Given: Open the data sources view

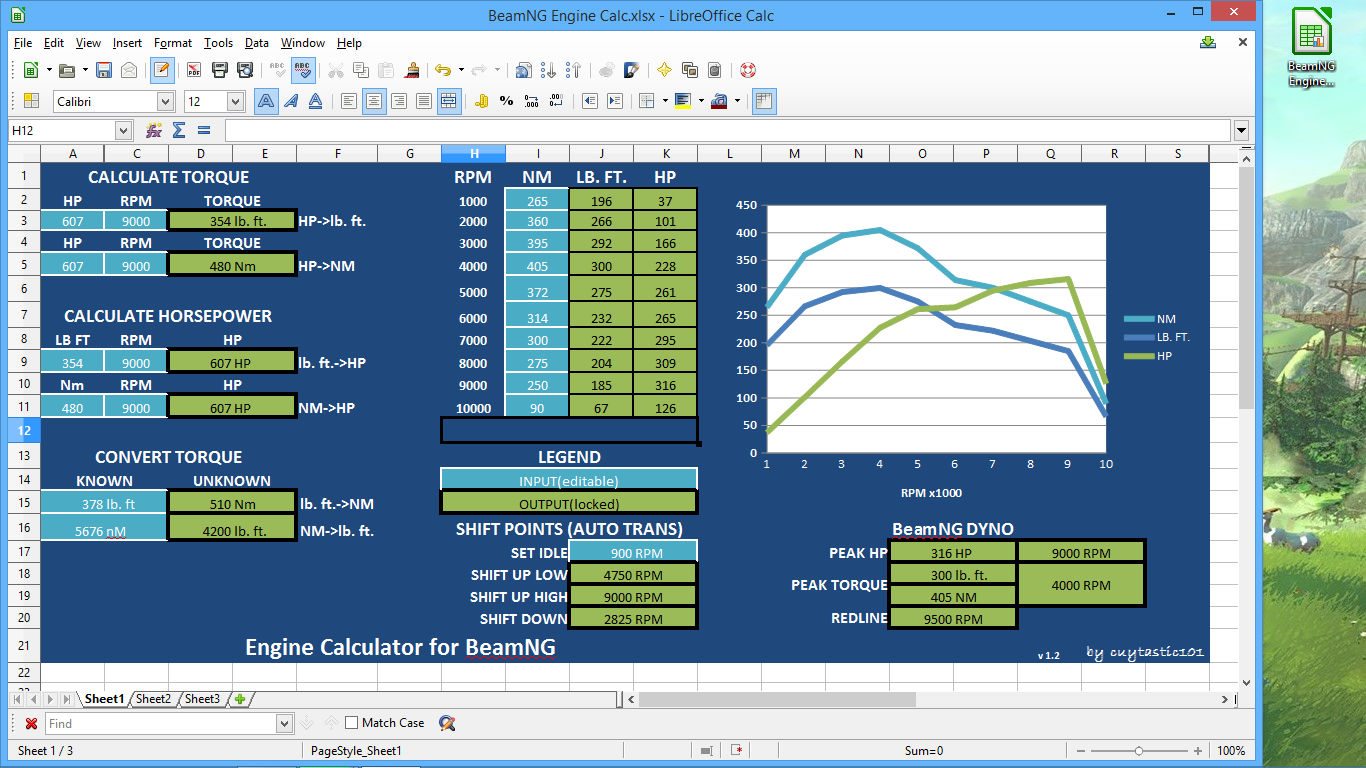Looking at the screenshot, I should [x=714, y=70].
